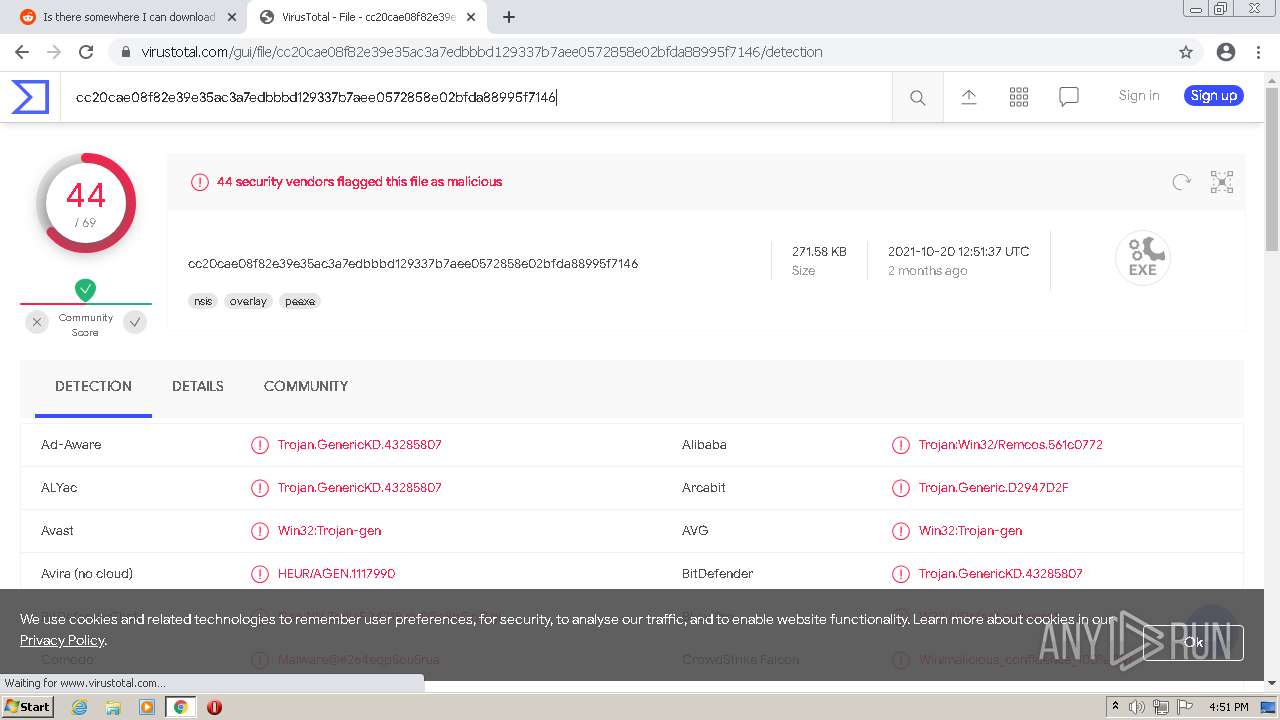Click the volume tray icon
Screen dimensions: 1280x720
coord(1137,707)
